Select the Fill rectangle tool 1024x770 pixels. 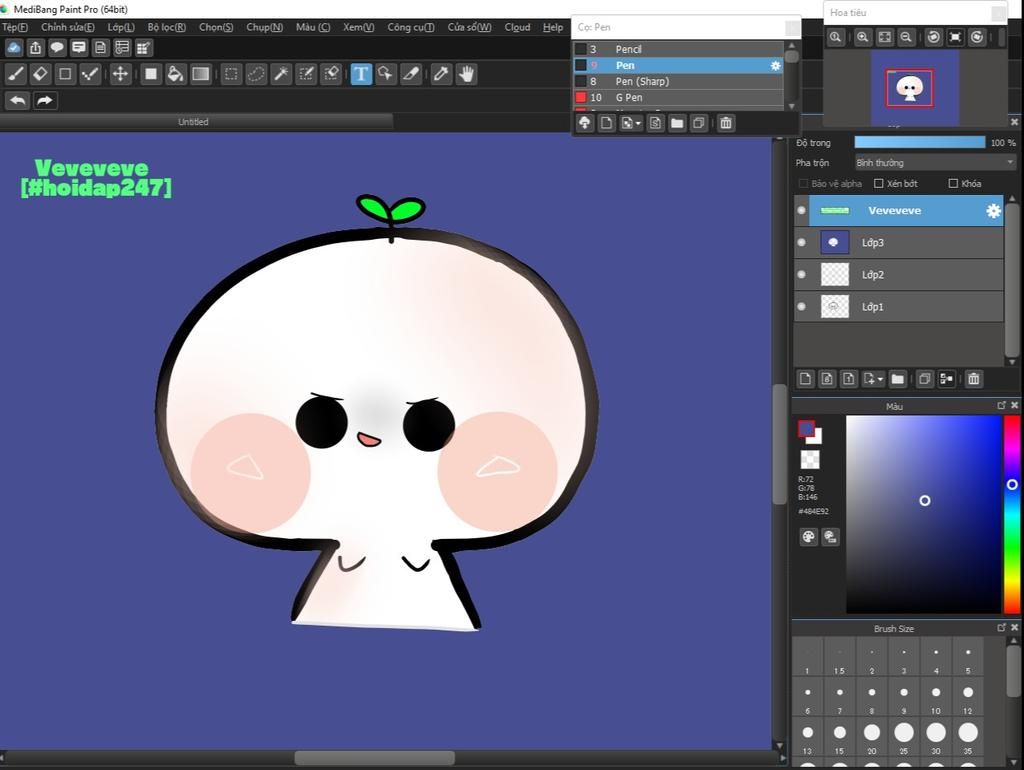(150, 74)
